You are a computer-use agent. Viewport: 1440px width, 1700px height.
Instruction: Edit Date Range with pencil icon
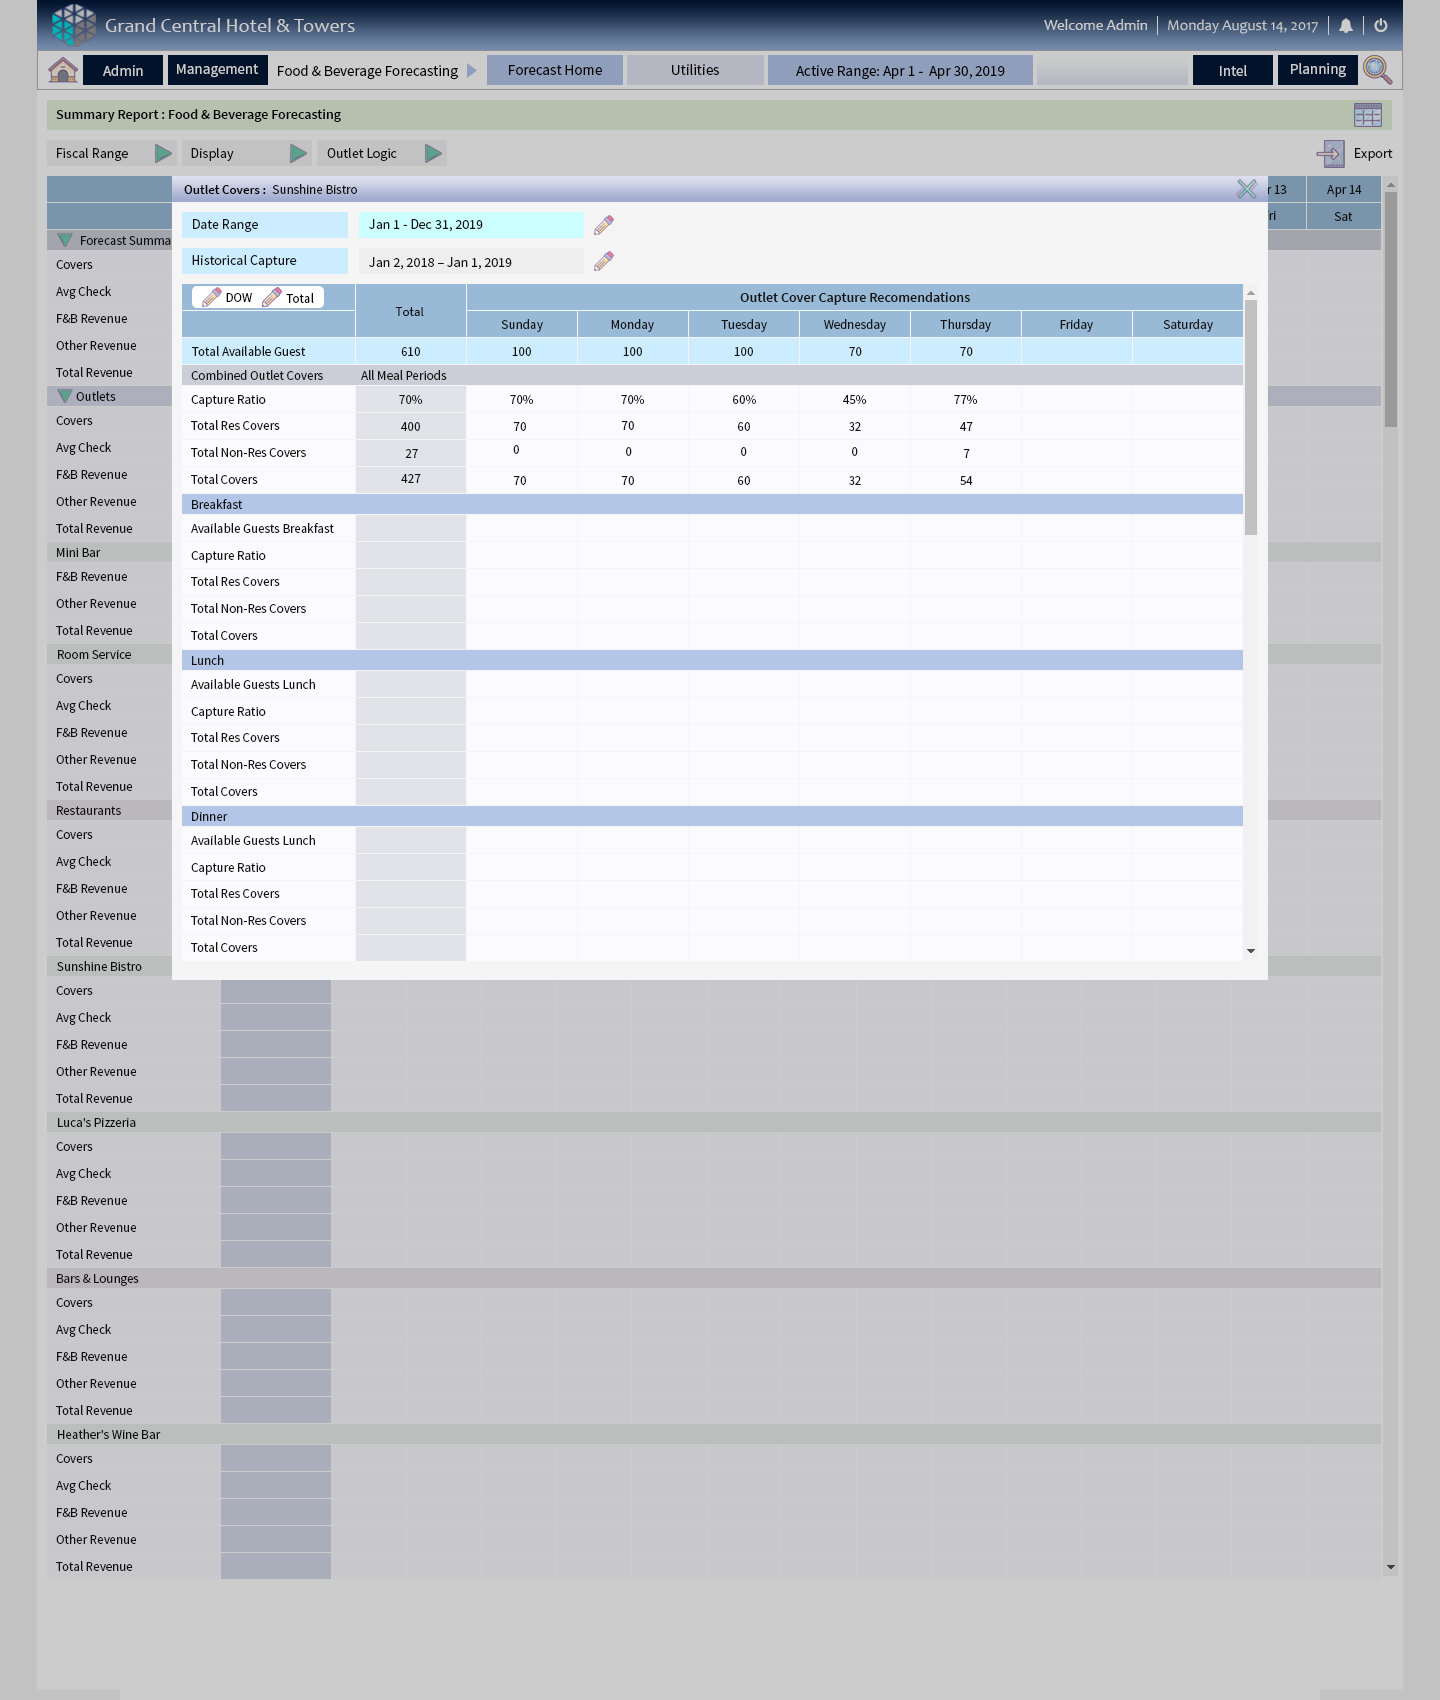click(x=604, y=225)
